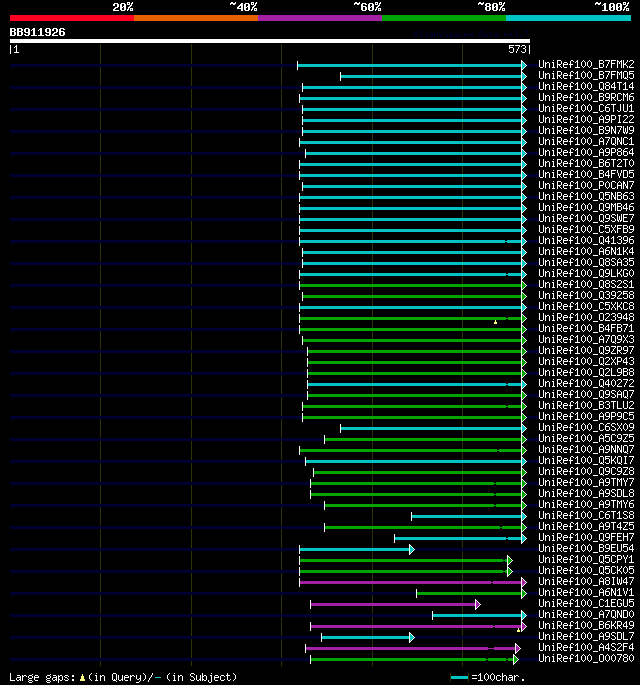Click the red 20% identity legend segment

[x=72, y=18]
